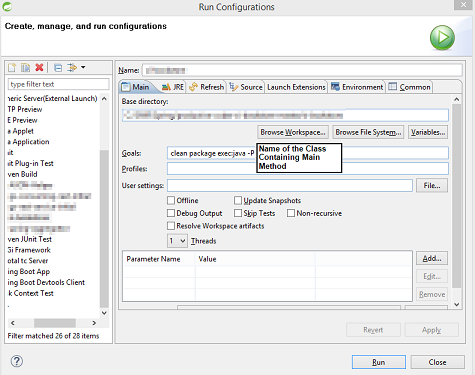Viewport: 475px width, 375px height.
Task: Click the Spring leaf window icon
Action: pyautogui.click(x=7, y=6)
